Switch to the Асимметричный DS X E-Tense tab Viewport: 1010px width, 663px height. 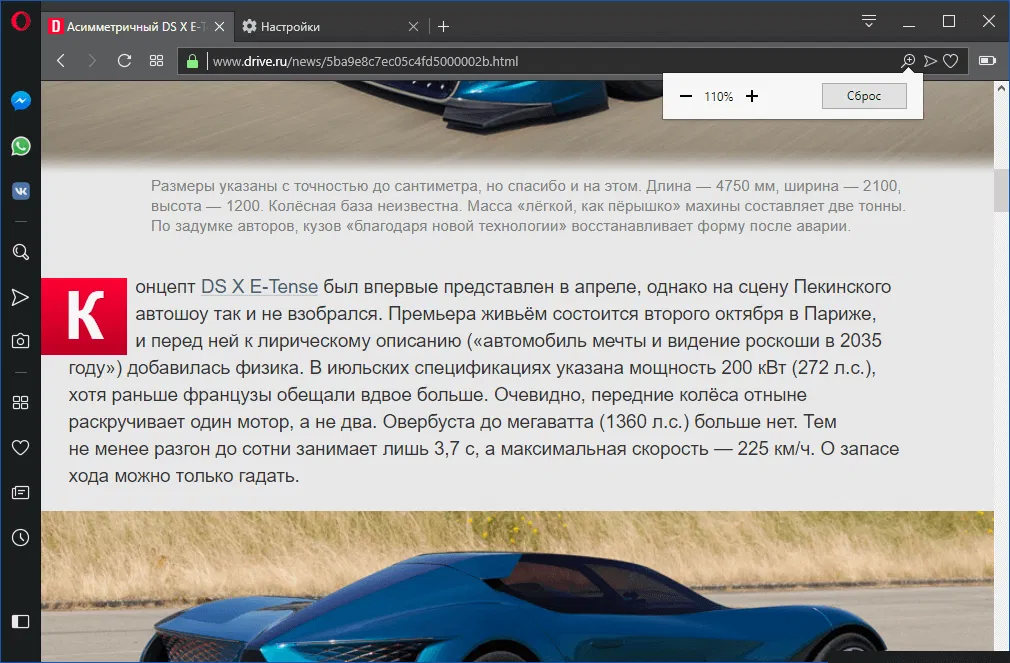click(129, 26)
